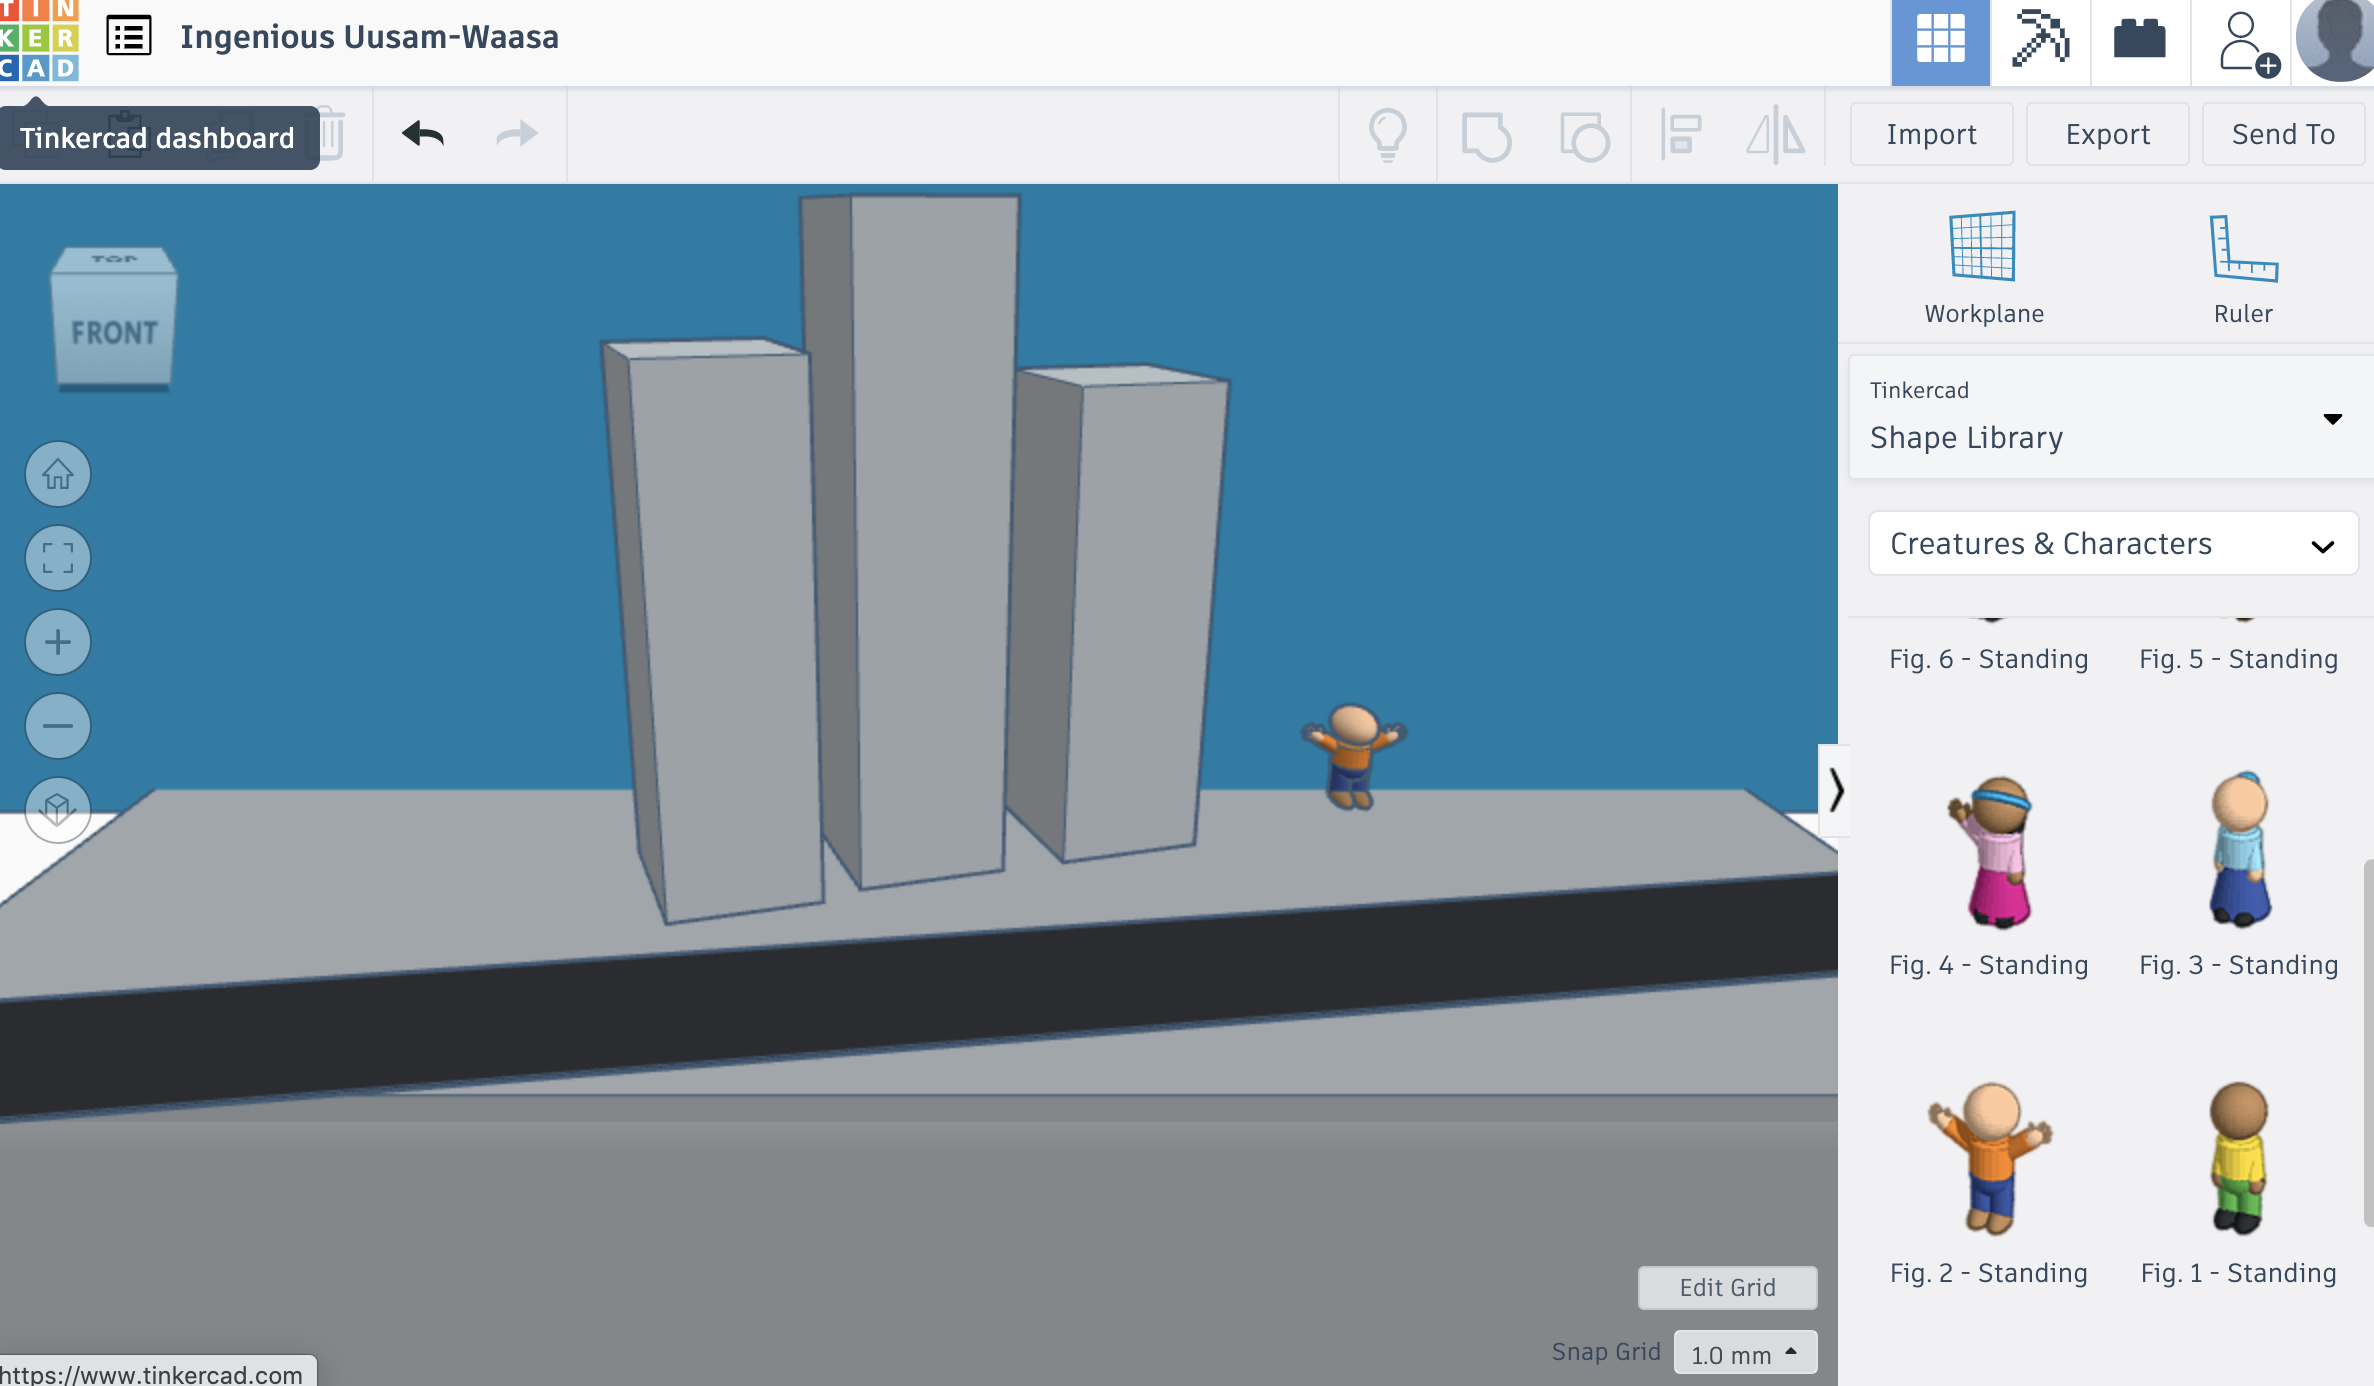Click the Fit all in view icon

[x=58, y=558]
